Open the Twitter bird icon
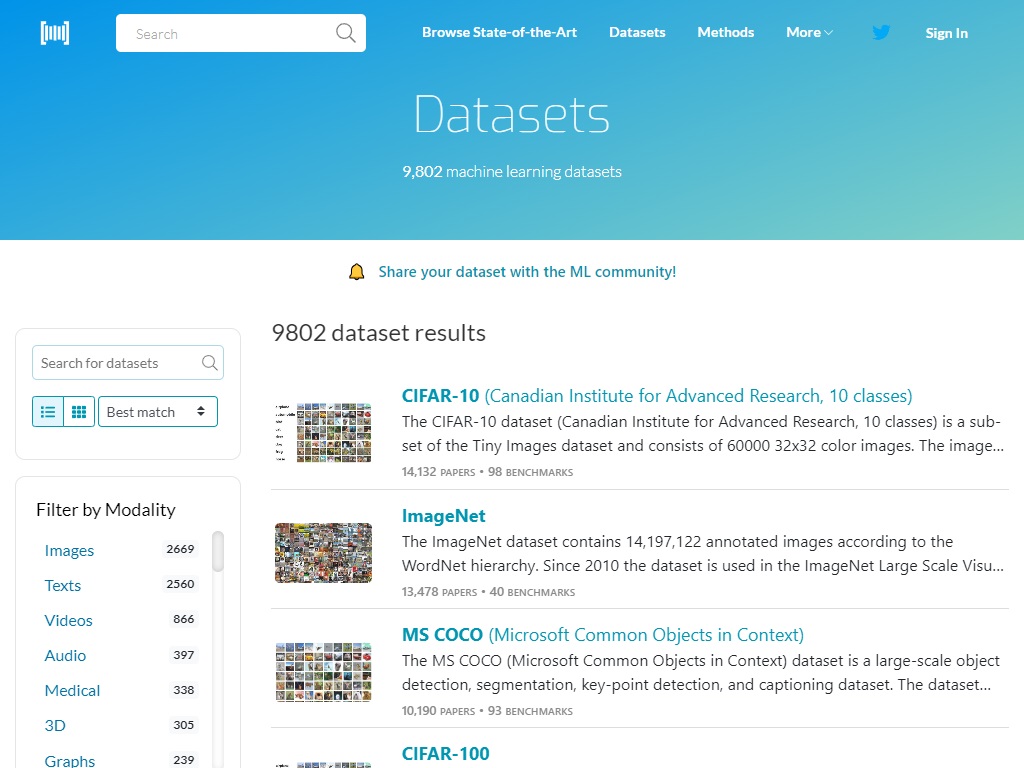 pyautogui.click(x=881, y=32)
